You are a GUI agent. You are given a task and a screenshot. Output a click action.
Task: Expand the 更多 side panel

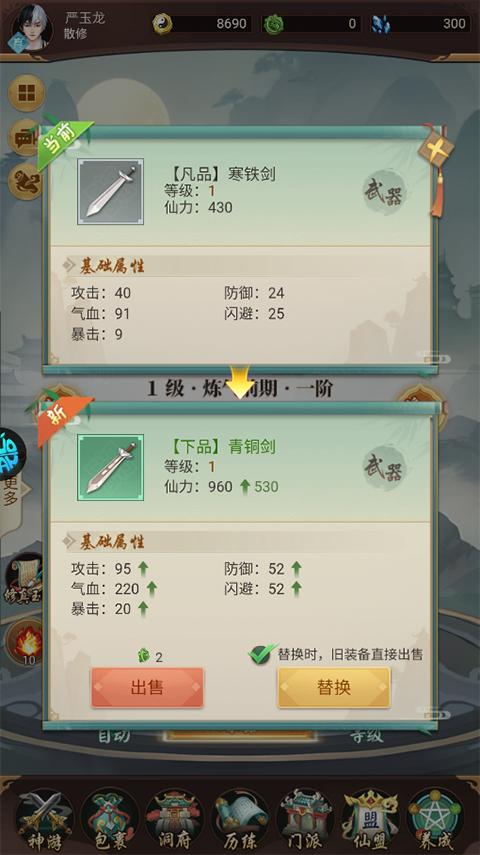[12, 491]
